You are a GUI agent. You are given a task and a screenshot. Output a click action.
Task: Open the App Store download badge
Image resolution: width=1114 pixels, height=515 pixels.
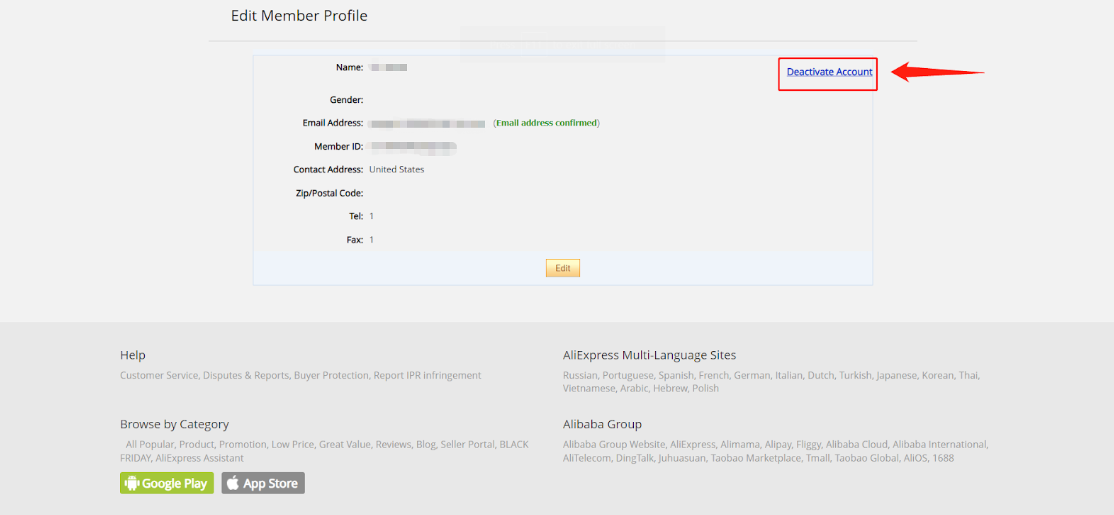point(263,483)
